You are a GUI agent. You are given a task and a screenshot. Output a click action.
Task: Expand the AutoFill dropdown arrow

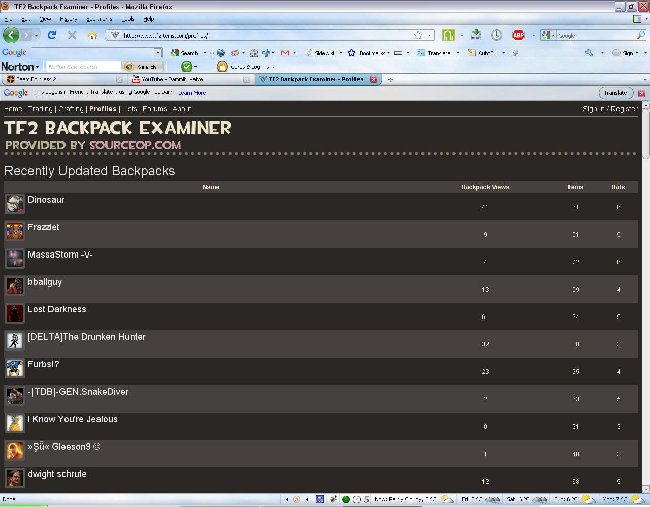(x=503, y=53)
